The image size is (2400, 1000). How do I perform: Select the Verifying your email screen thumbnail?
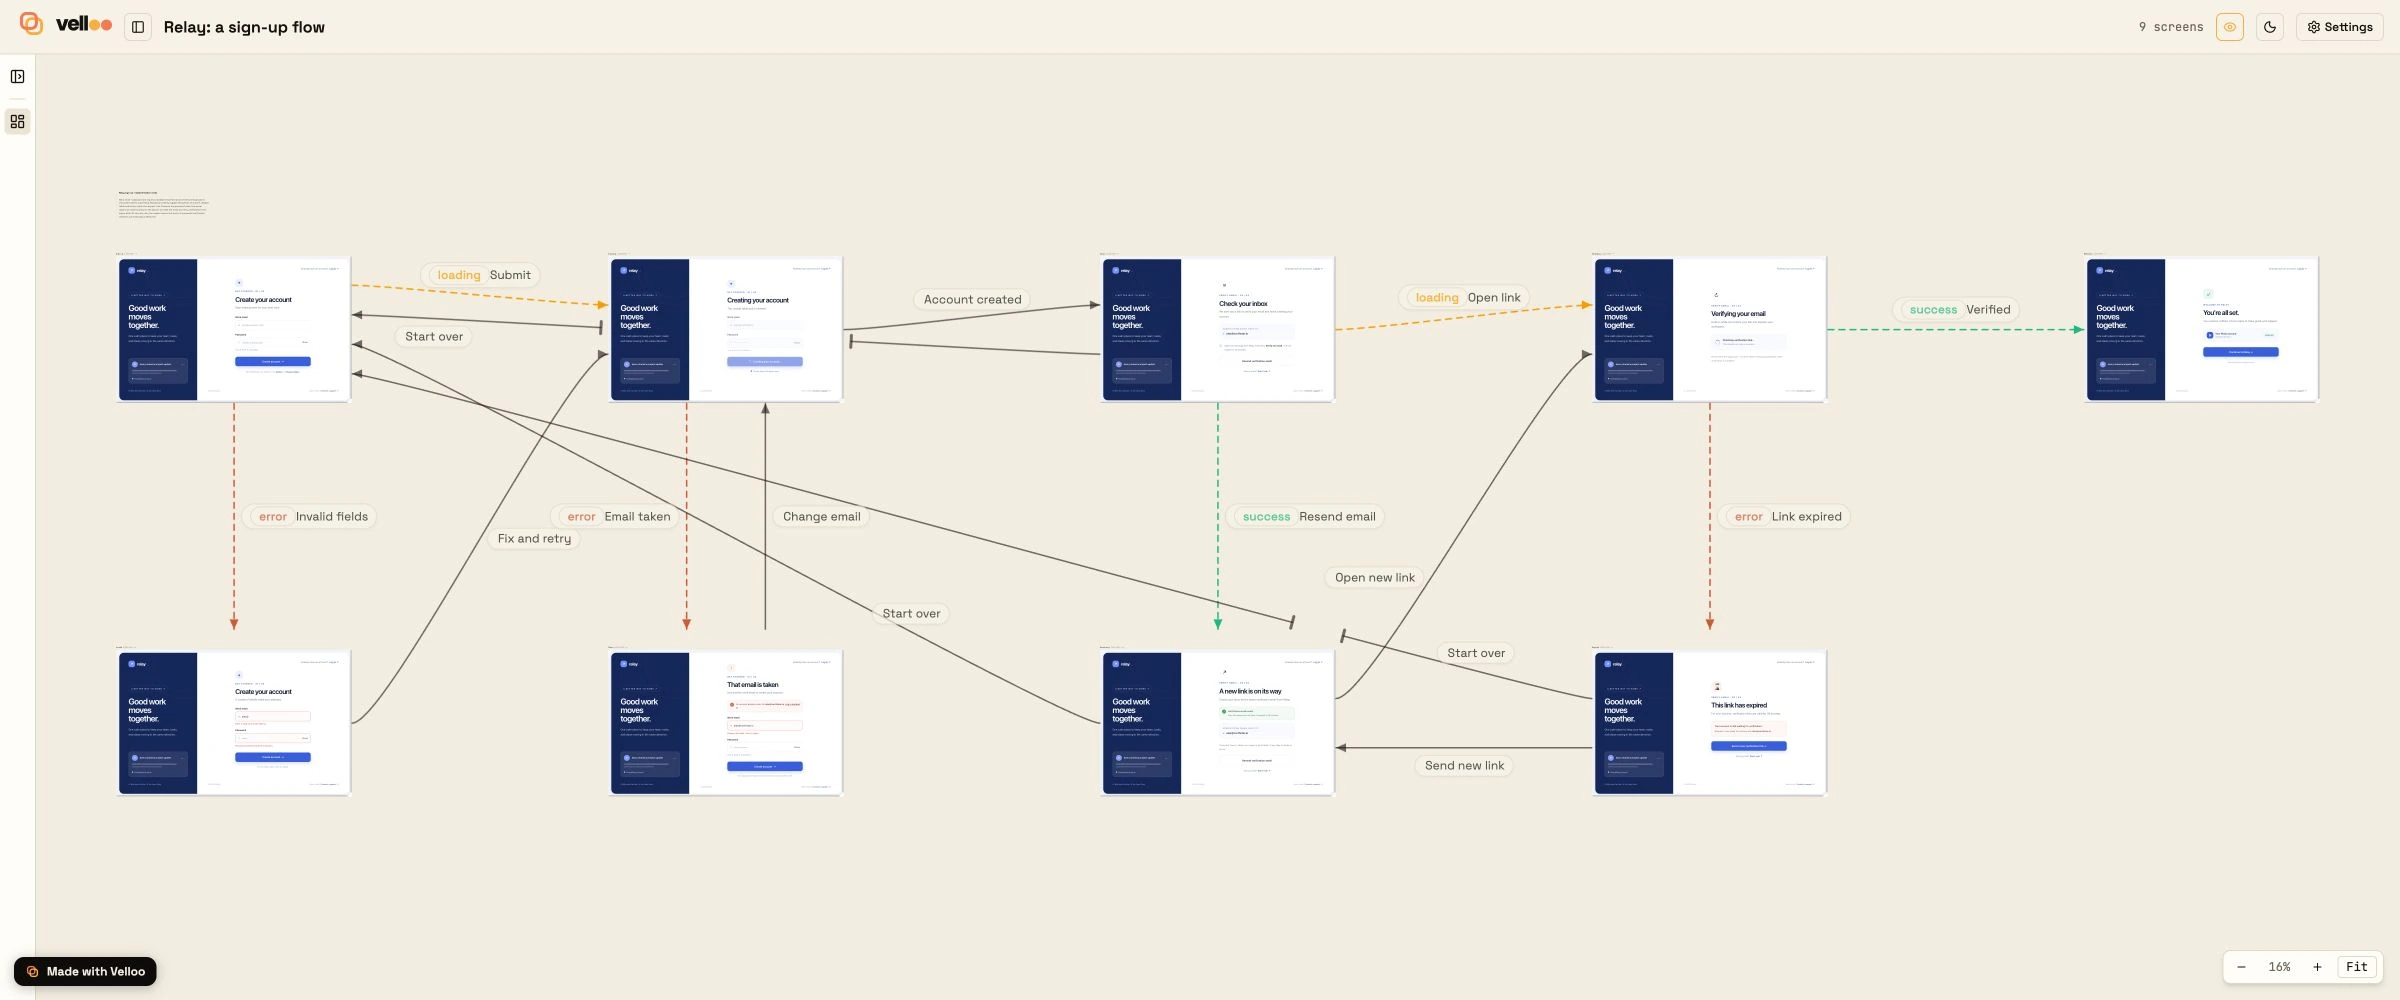coord(1710,329)
